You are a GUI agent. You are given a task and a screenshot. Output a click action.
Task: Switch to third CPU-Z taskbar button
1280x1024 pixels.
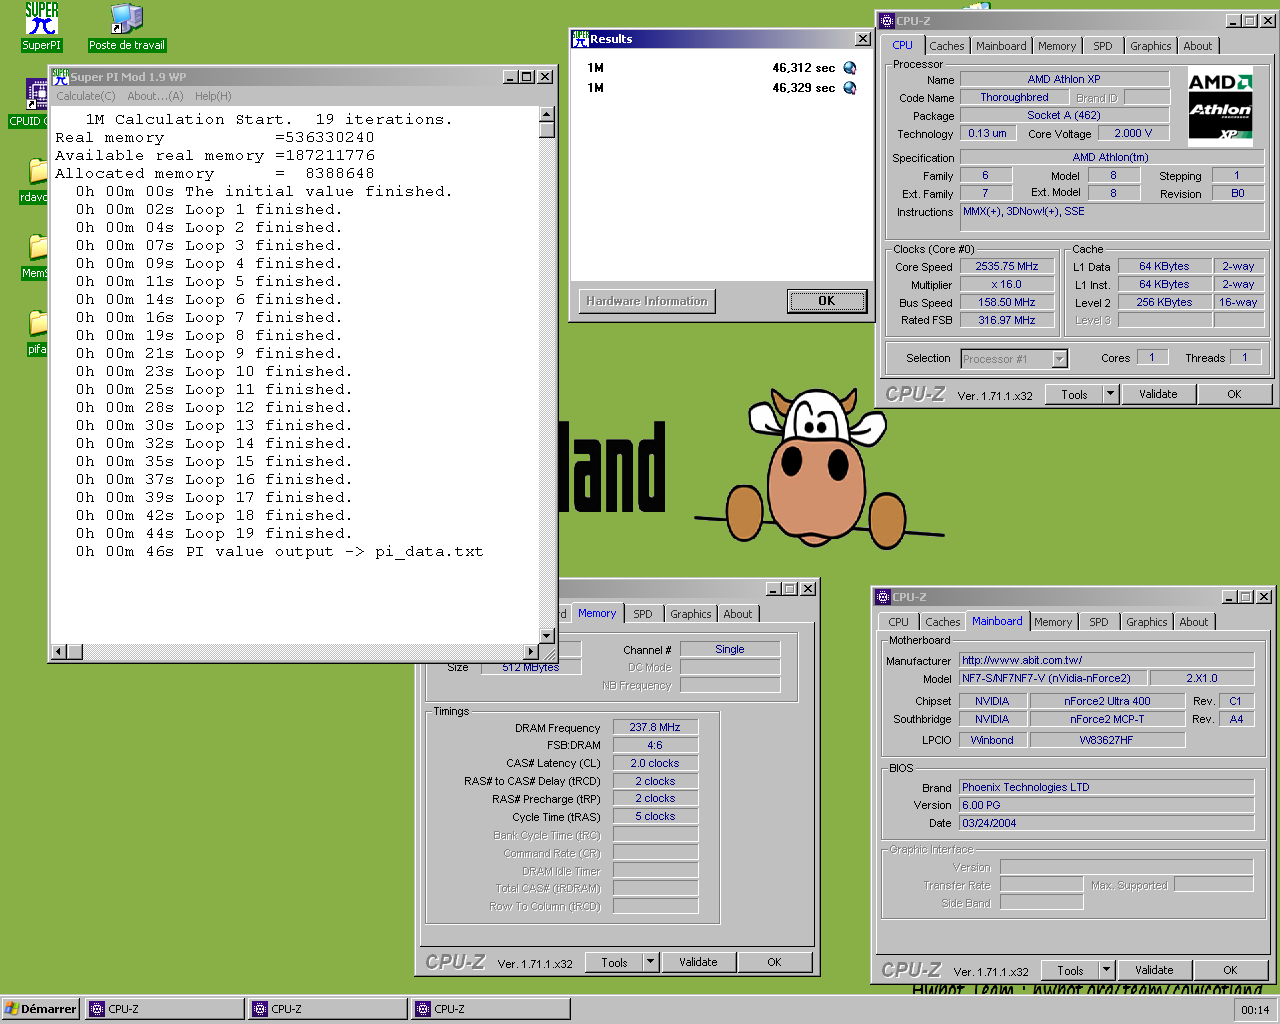(x=491, y=1009)
